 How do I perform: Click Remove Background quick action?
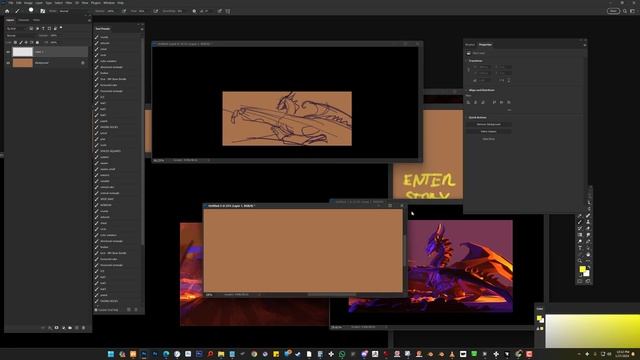[x=489, y=124]
